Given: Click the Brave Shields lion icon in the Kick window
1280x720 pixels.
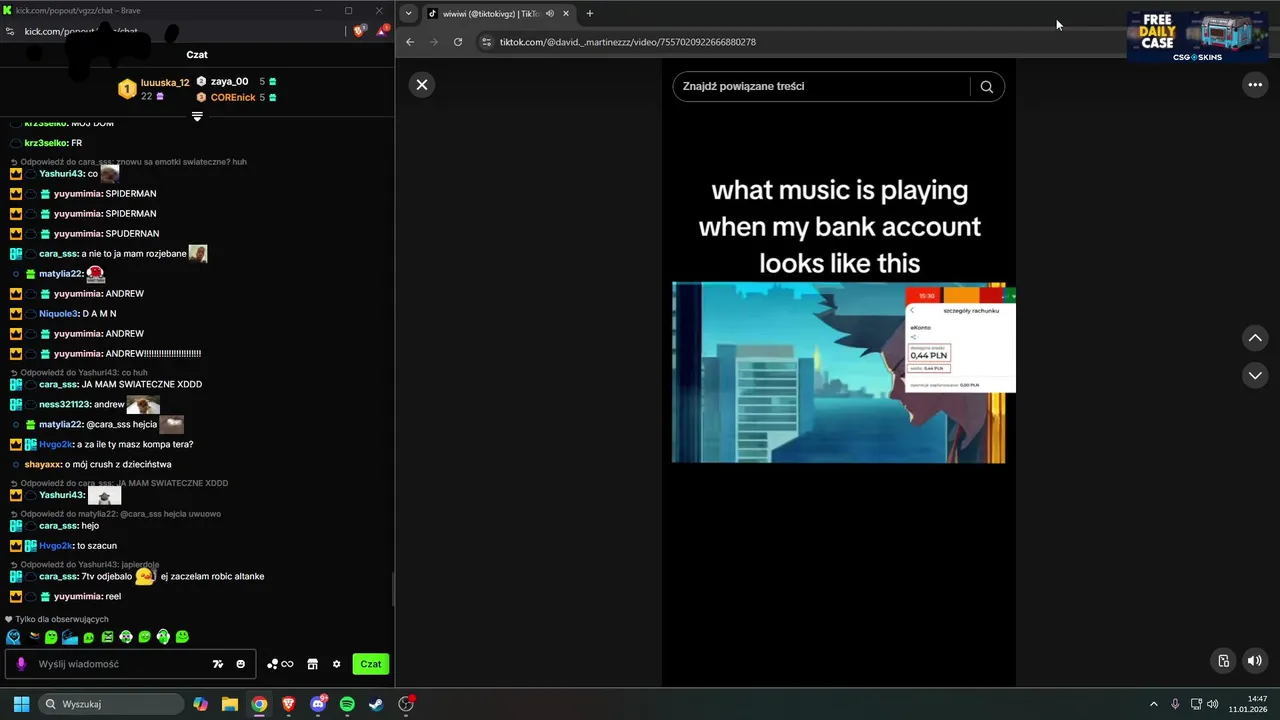Looking at the screenshot, I should [x=361, y=31].
